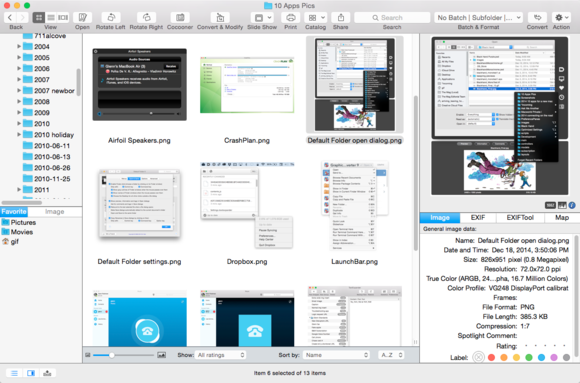The image size is (580, 383).
Task: Select Airfoil Speakers.png thumbnail
Action: pyautogui.click(x=139, y=85)
